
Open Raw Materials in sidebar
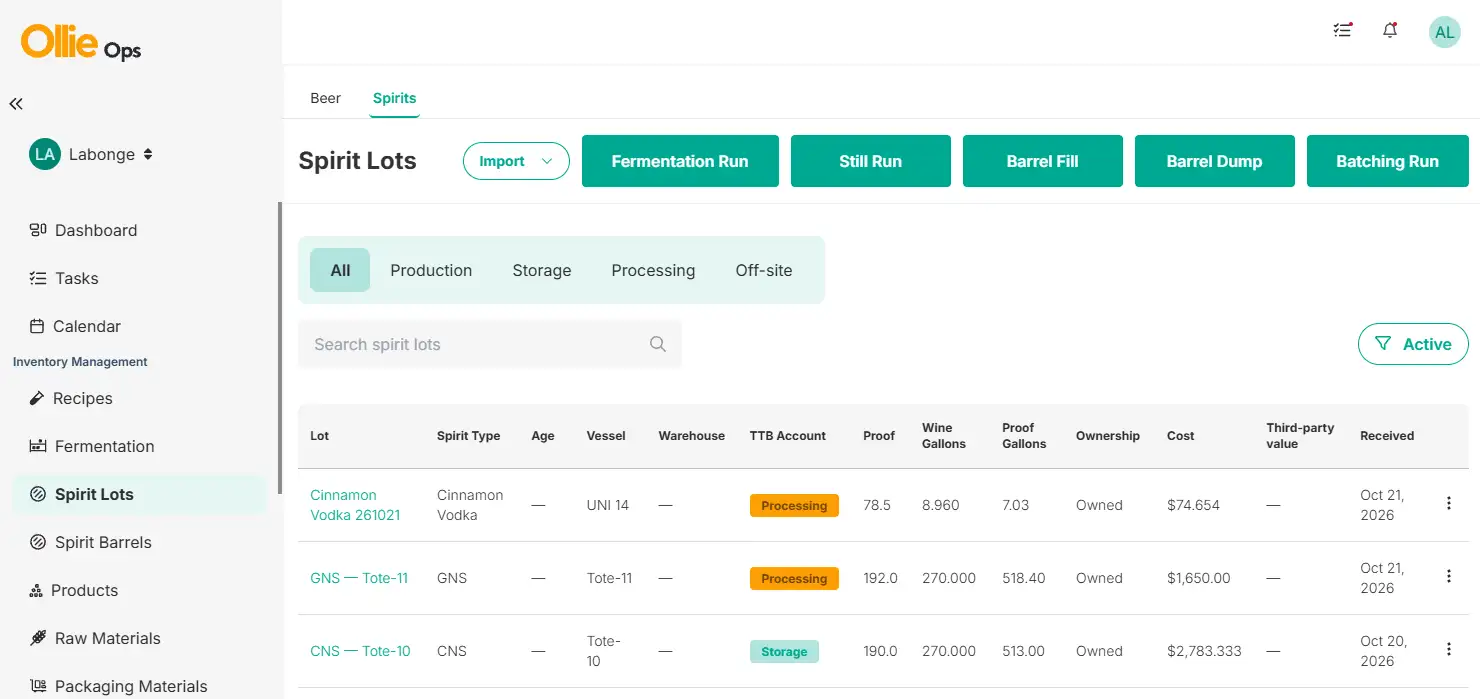[108, 638]
